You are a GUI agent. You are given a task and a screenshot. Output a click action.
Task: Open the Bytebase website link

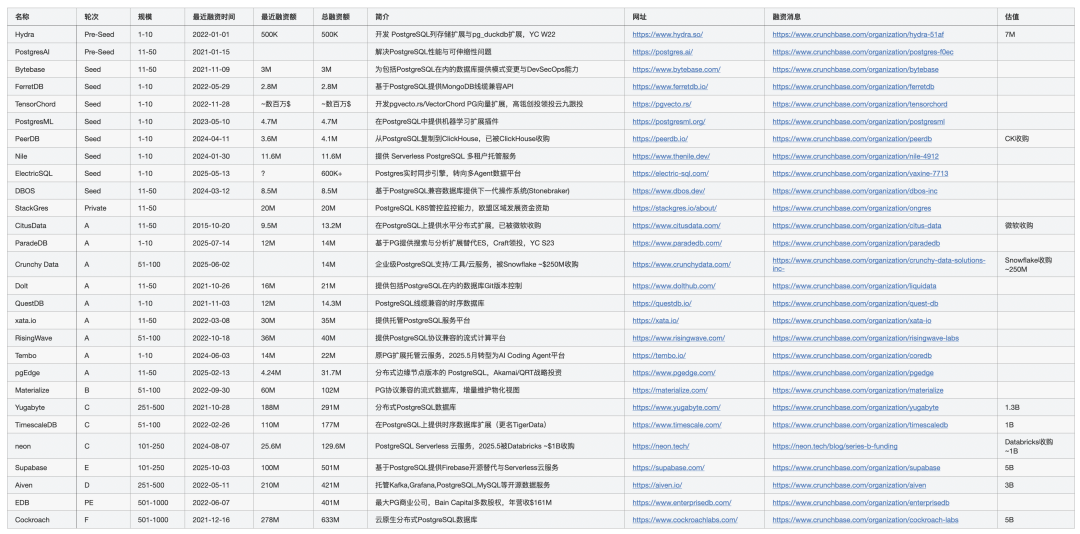676,69
